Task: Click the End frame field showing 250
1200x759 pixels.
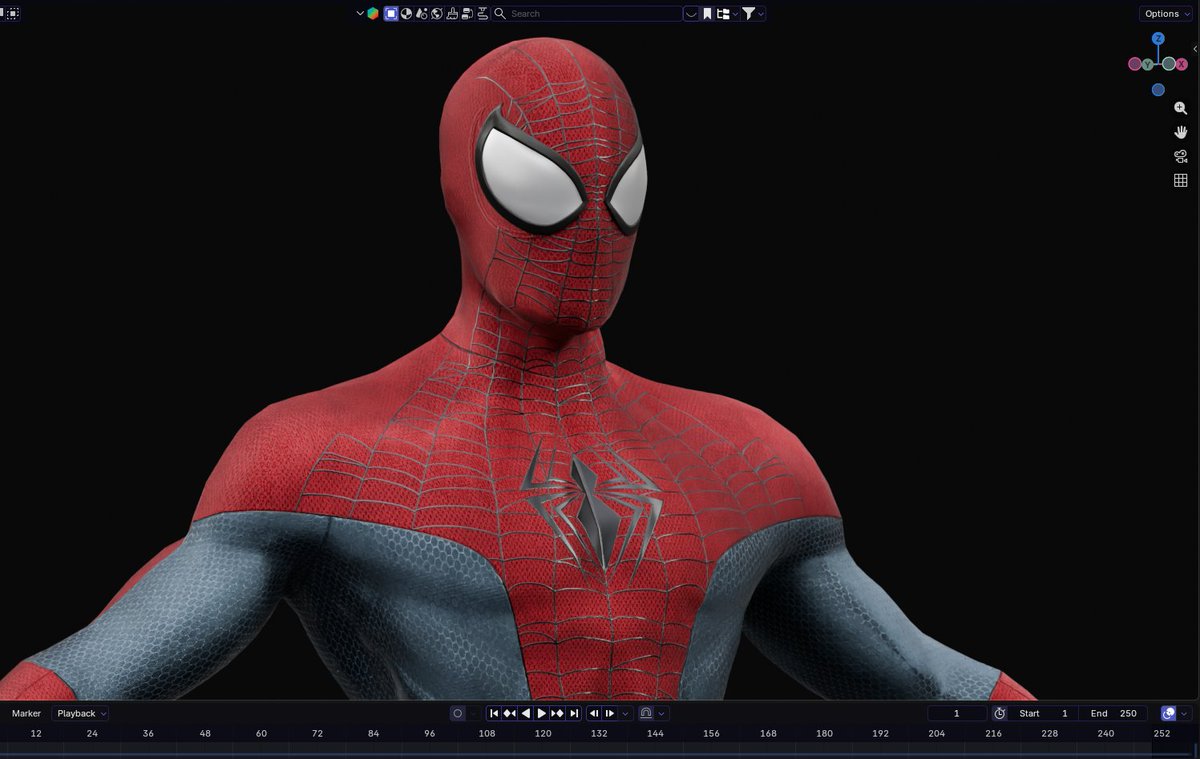Action: click(1113, 713)
